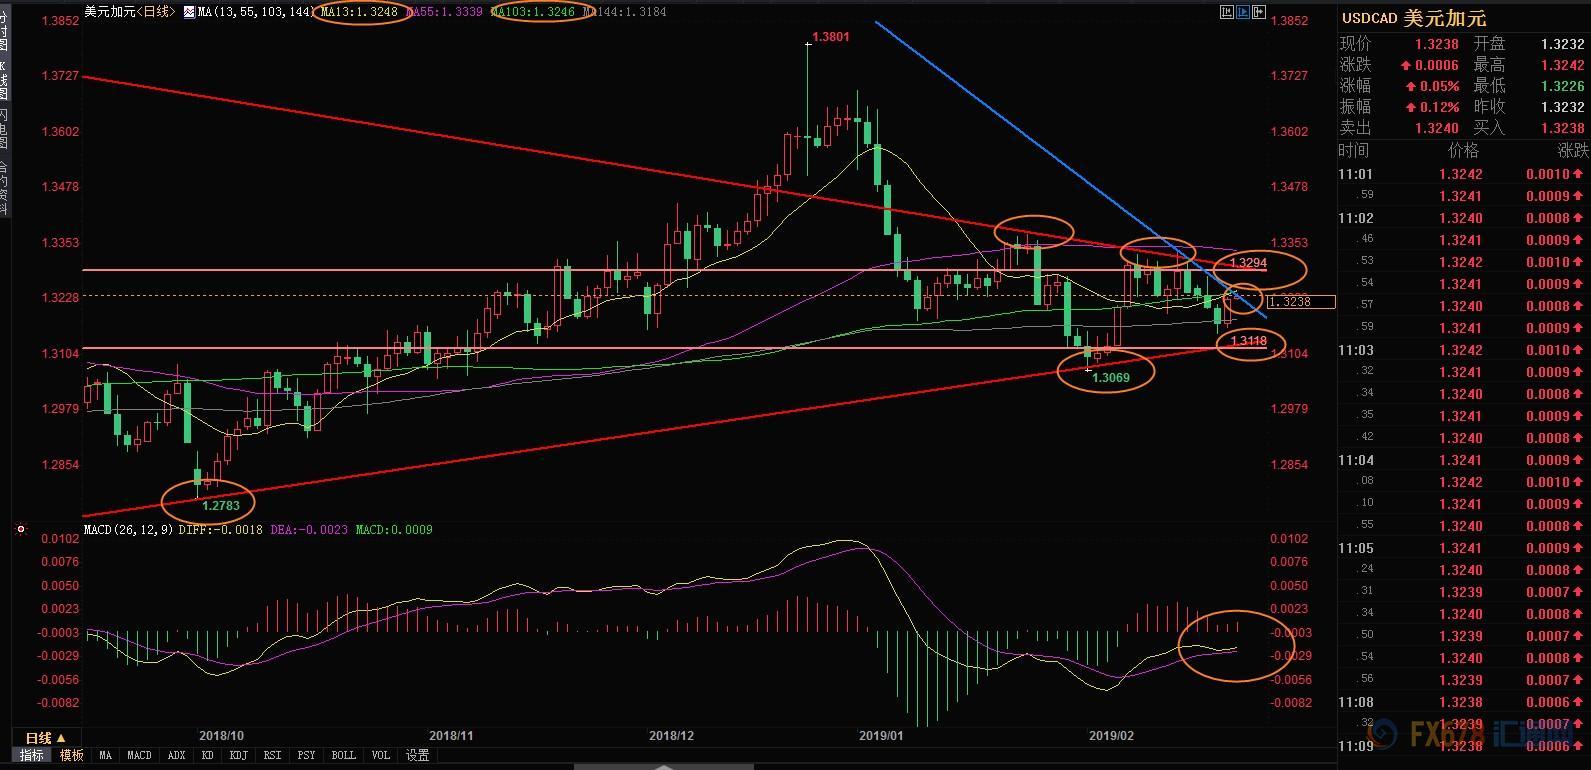The image size is (1591, 770).
Task: Click the 2018/12 date label on time axis
Action: click(671, 736)
